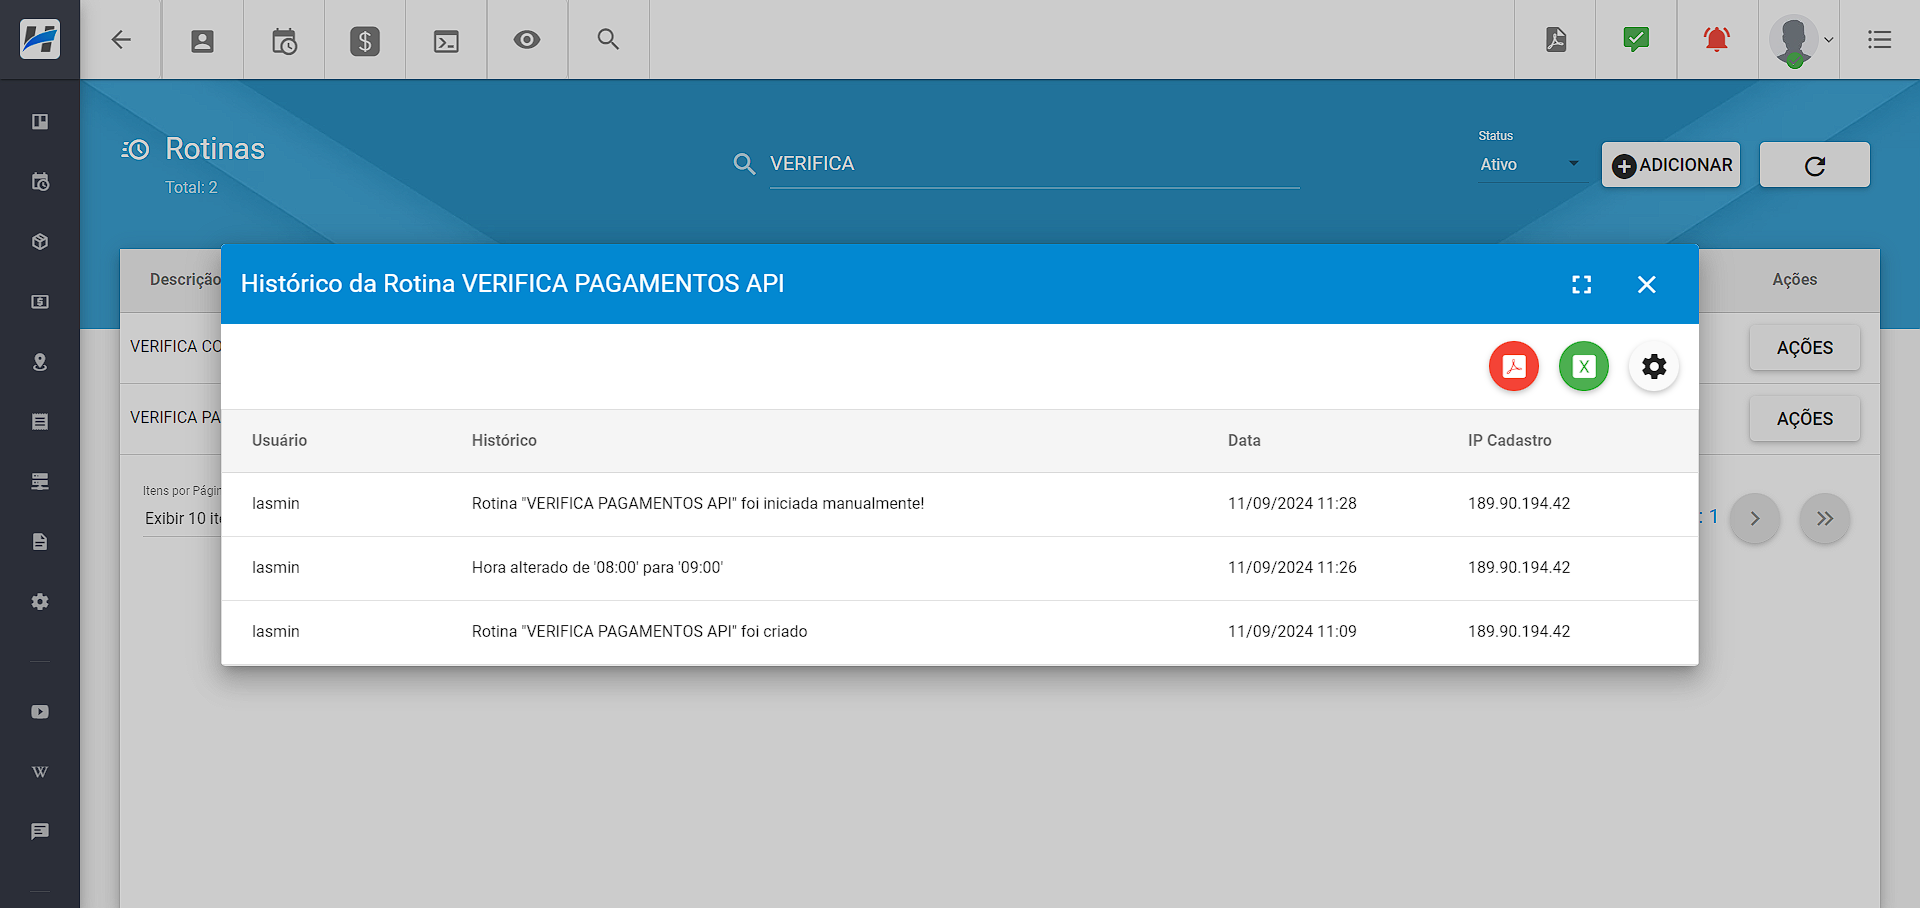1920x908 pixels.
Task: Click the Rotinas page title
Action: 215,149
